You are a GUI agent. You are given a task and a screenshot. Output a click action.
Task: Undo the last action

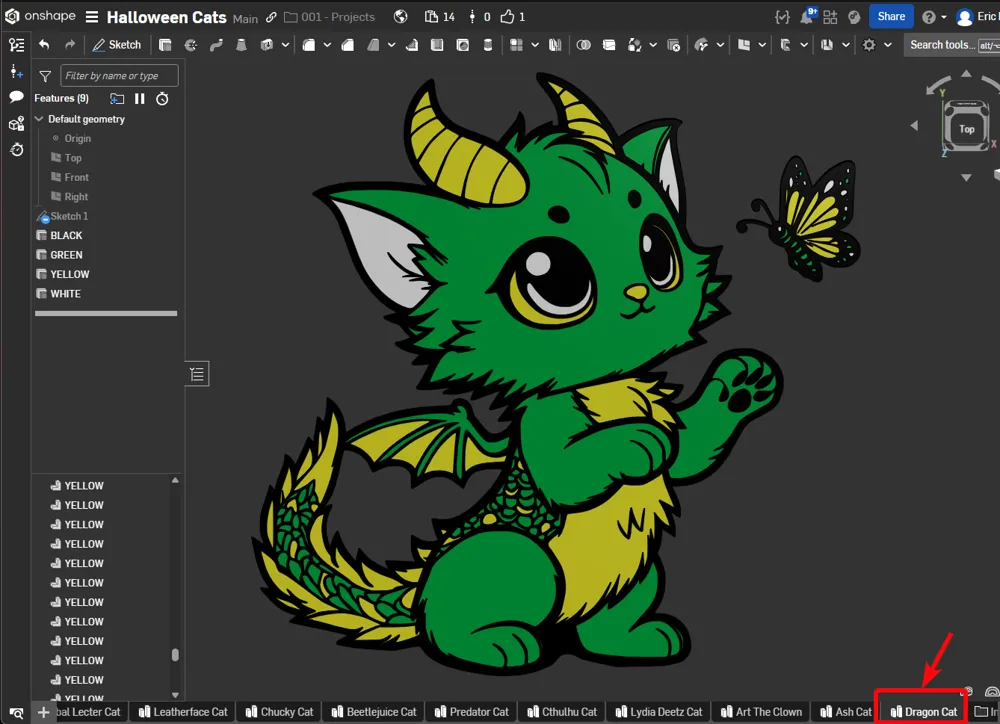coord(44,45)
